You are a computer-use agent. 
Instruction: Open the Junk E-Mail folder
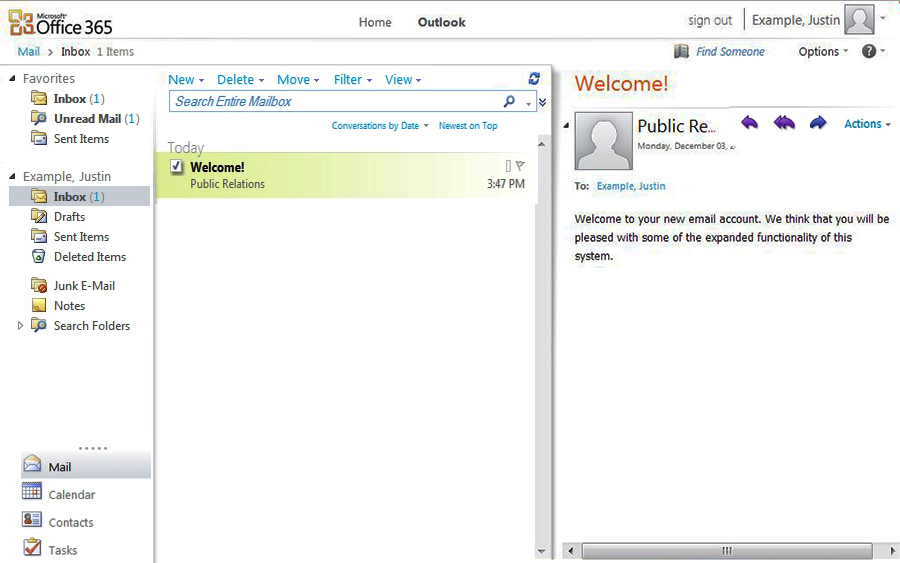click(73, 285)
